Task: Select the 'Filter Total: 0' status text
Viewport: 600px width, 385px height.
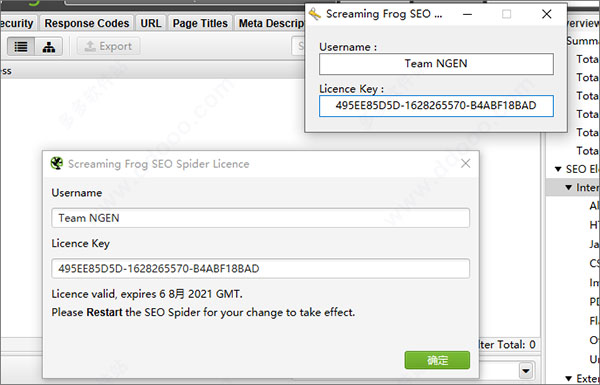Action: [507, 345]
